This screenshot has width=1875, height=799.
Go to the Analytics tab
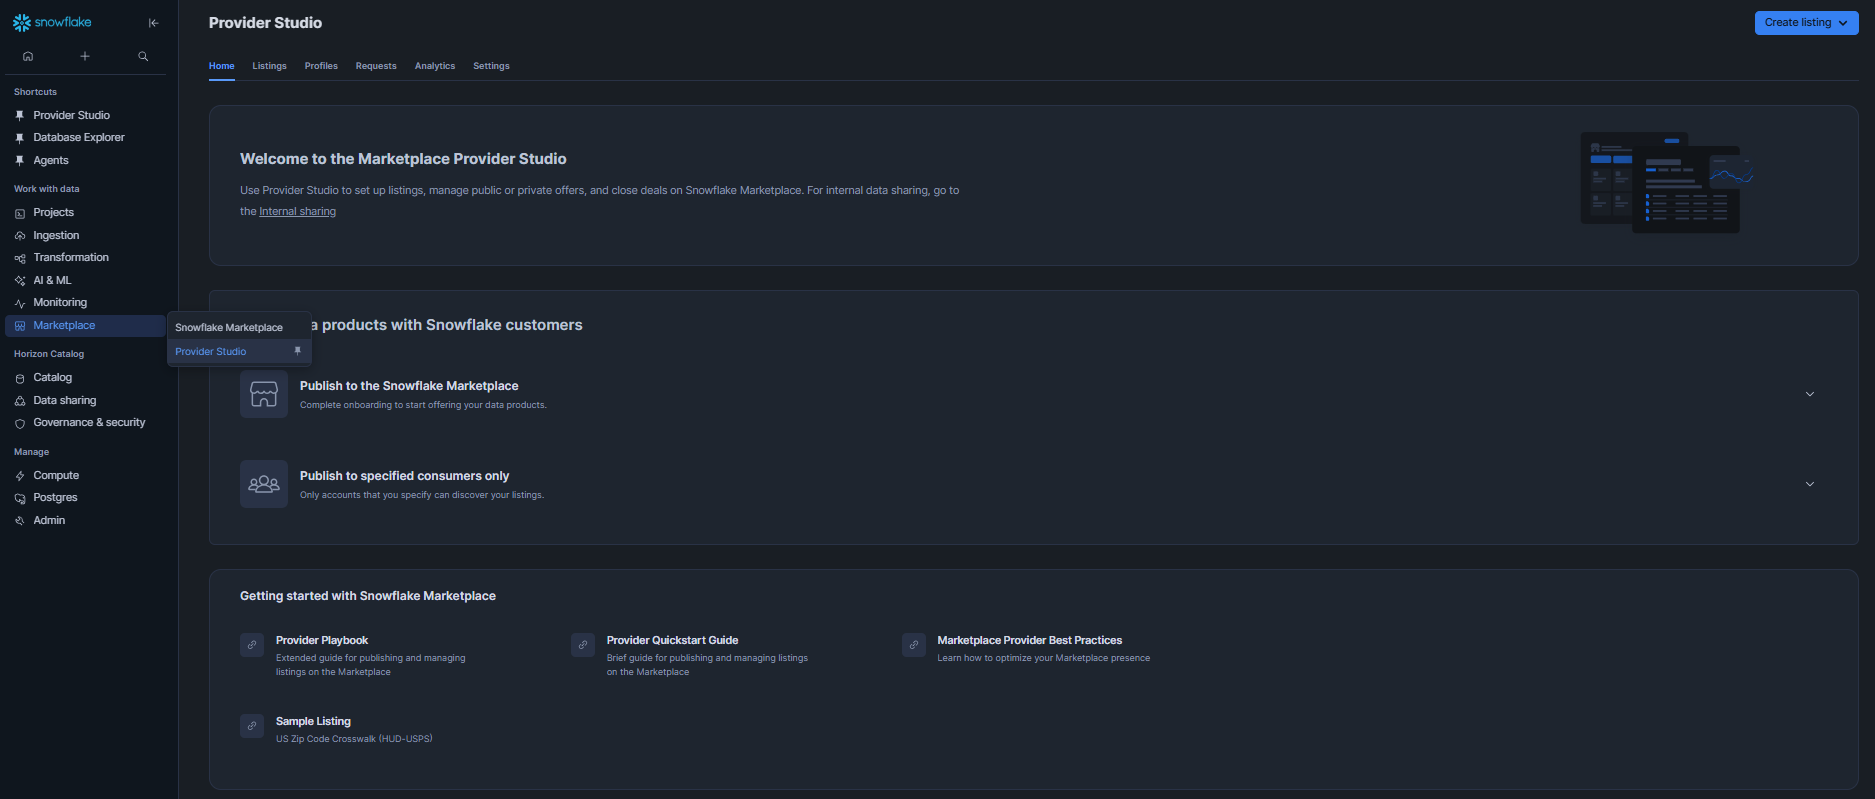(x=435, y=66)
